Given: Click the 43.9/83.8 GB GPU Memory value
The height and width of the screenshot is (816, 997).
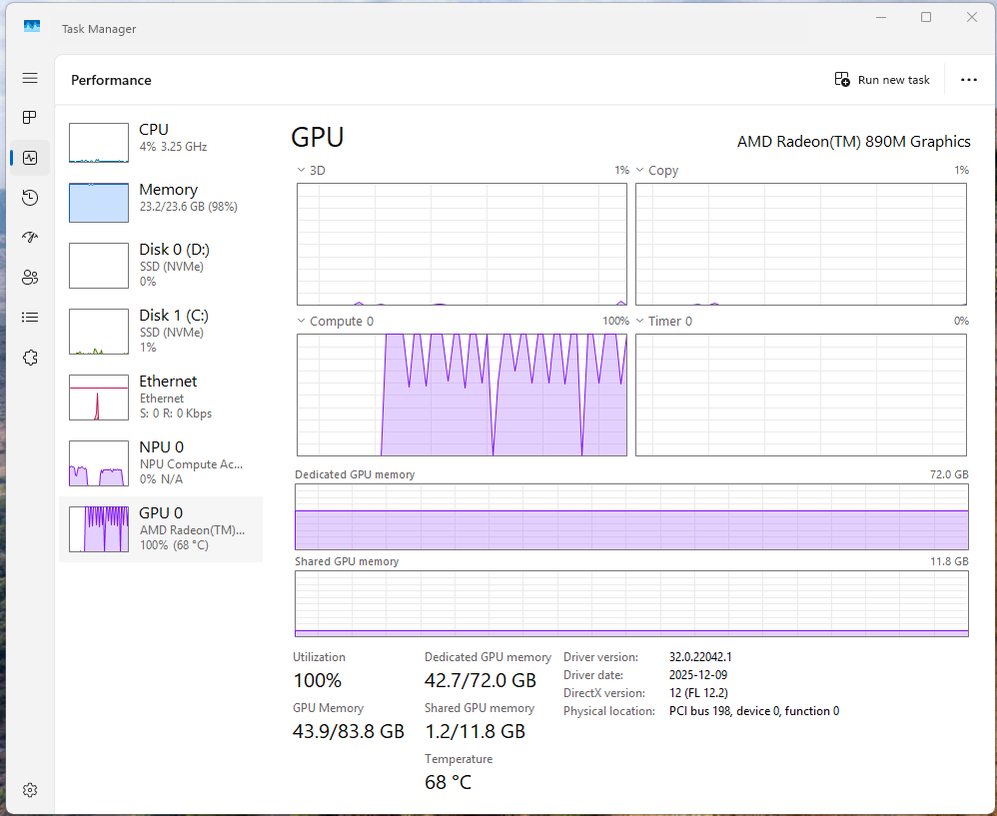Looking at the screenshot, I should 348,731.
